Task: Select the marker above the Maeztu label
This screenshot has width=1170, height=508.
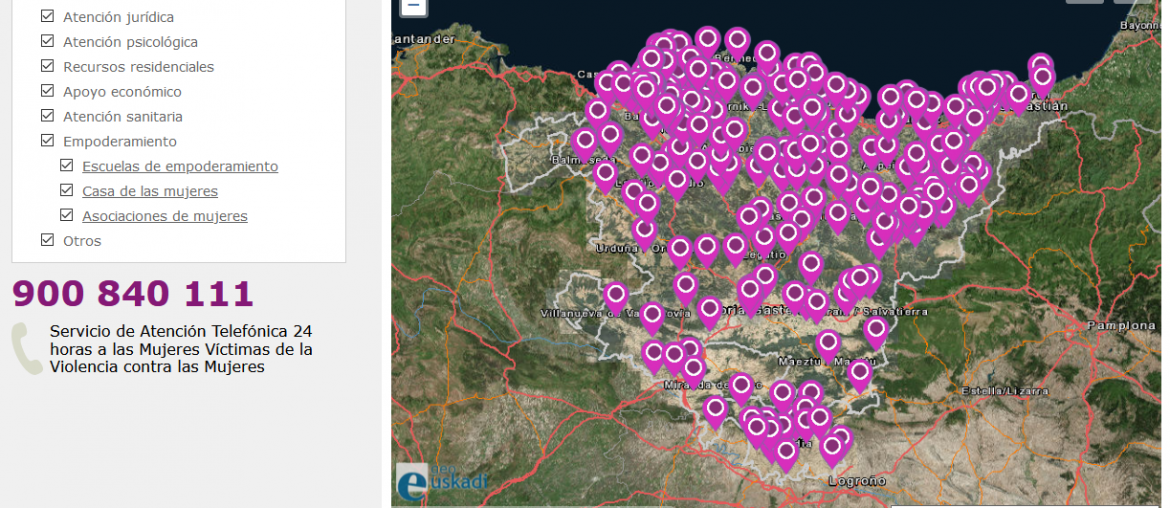Action: coord(828,345)
